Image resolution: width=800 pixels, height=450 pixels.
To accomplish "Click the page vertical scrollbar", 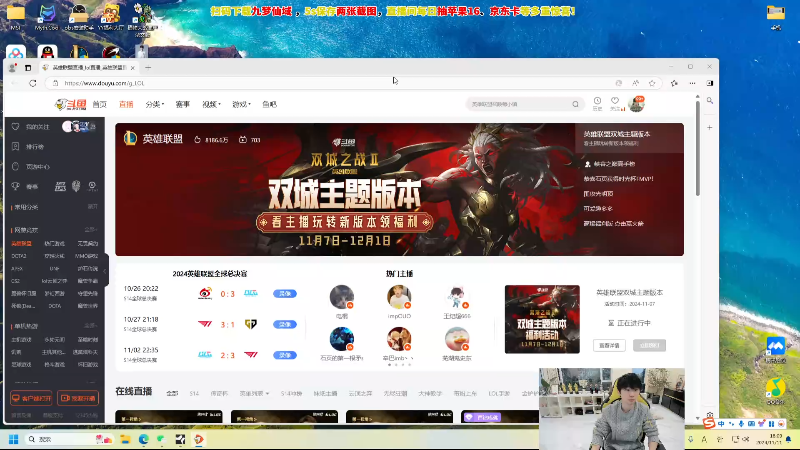I will [697, 148].
